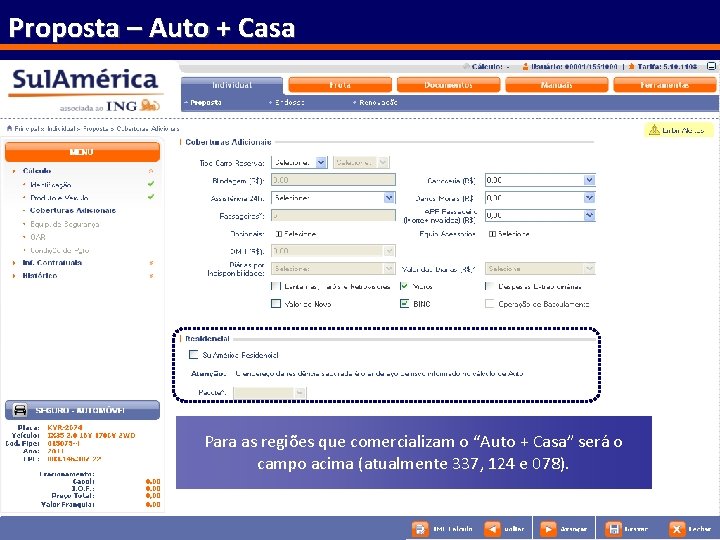Click the home icon in the breadcrumb
720x540 pixels.
tap(9, 128)
